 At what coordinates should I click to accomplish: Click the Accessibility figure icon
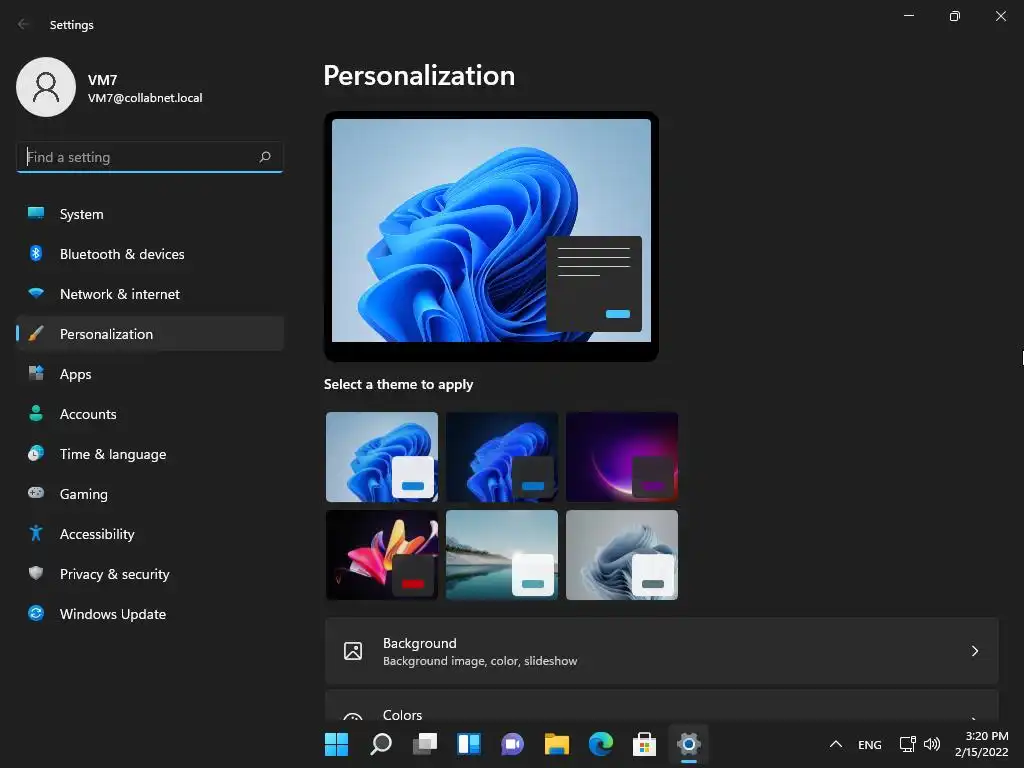tap(36, 534)
